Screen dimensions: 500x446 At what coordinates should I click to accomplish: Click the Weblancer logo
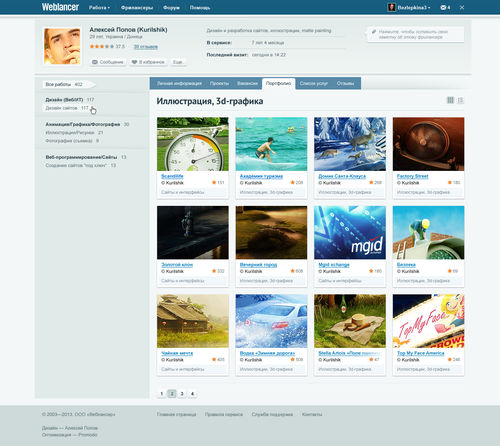pos(60,7)
